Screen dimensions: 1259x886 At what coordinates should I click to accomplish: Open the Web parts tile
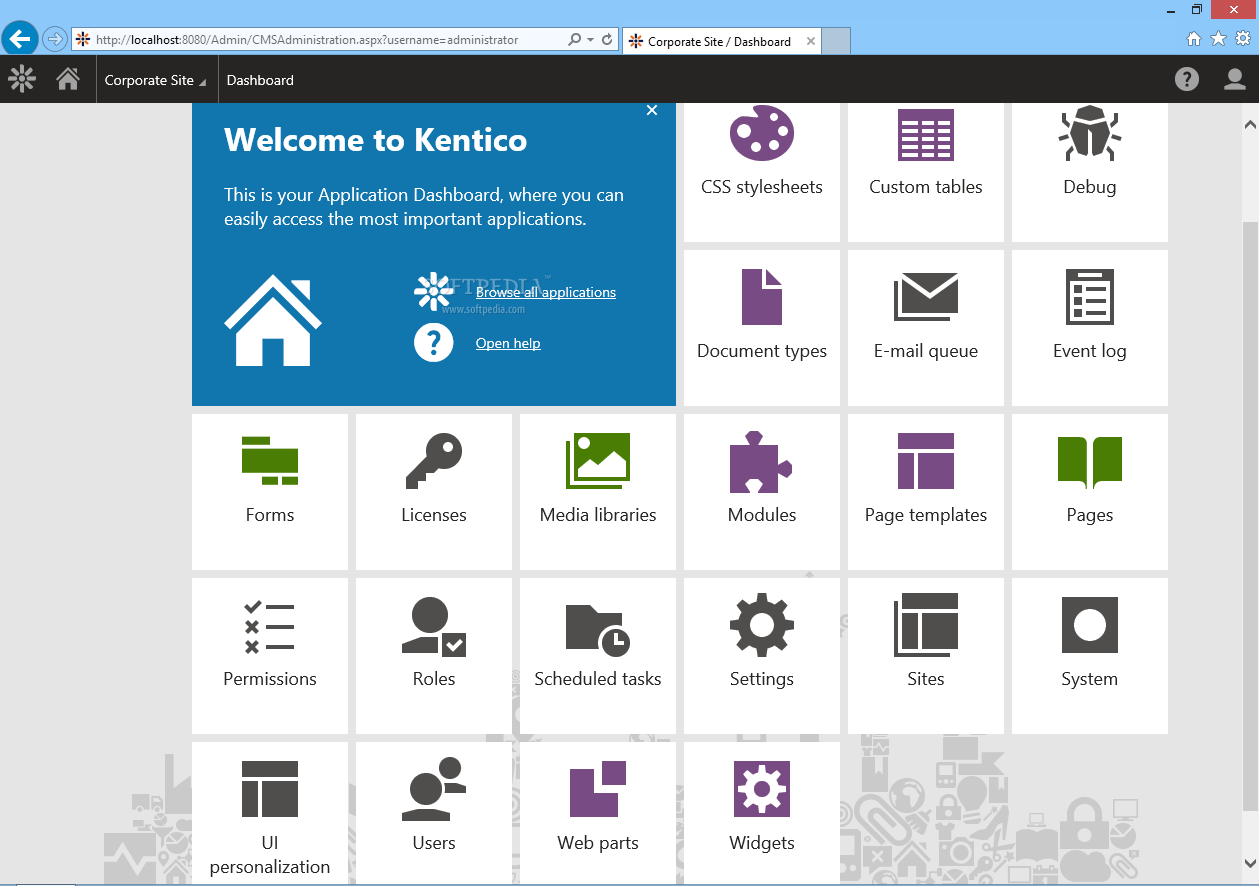[x=598, y=814]
